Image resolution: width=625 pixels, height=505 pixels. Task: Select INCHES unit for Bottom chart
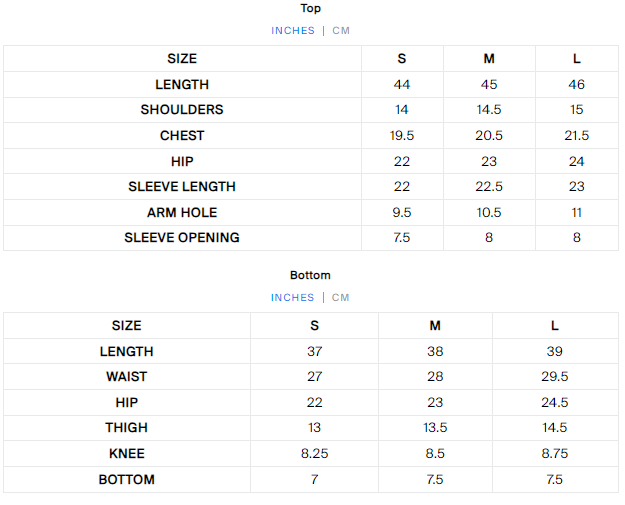[293, 298]
